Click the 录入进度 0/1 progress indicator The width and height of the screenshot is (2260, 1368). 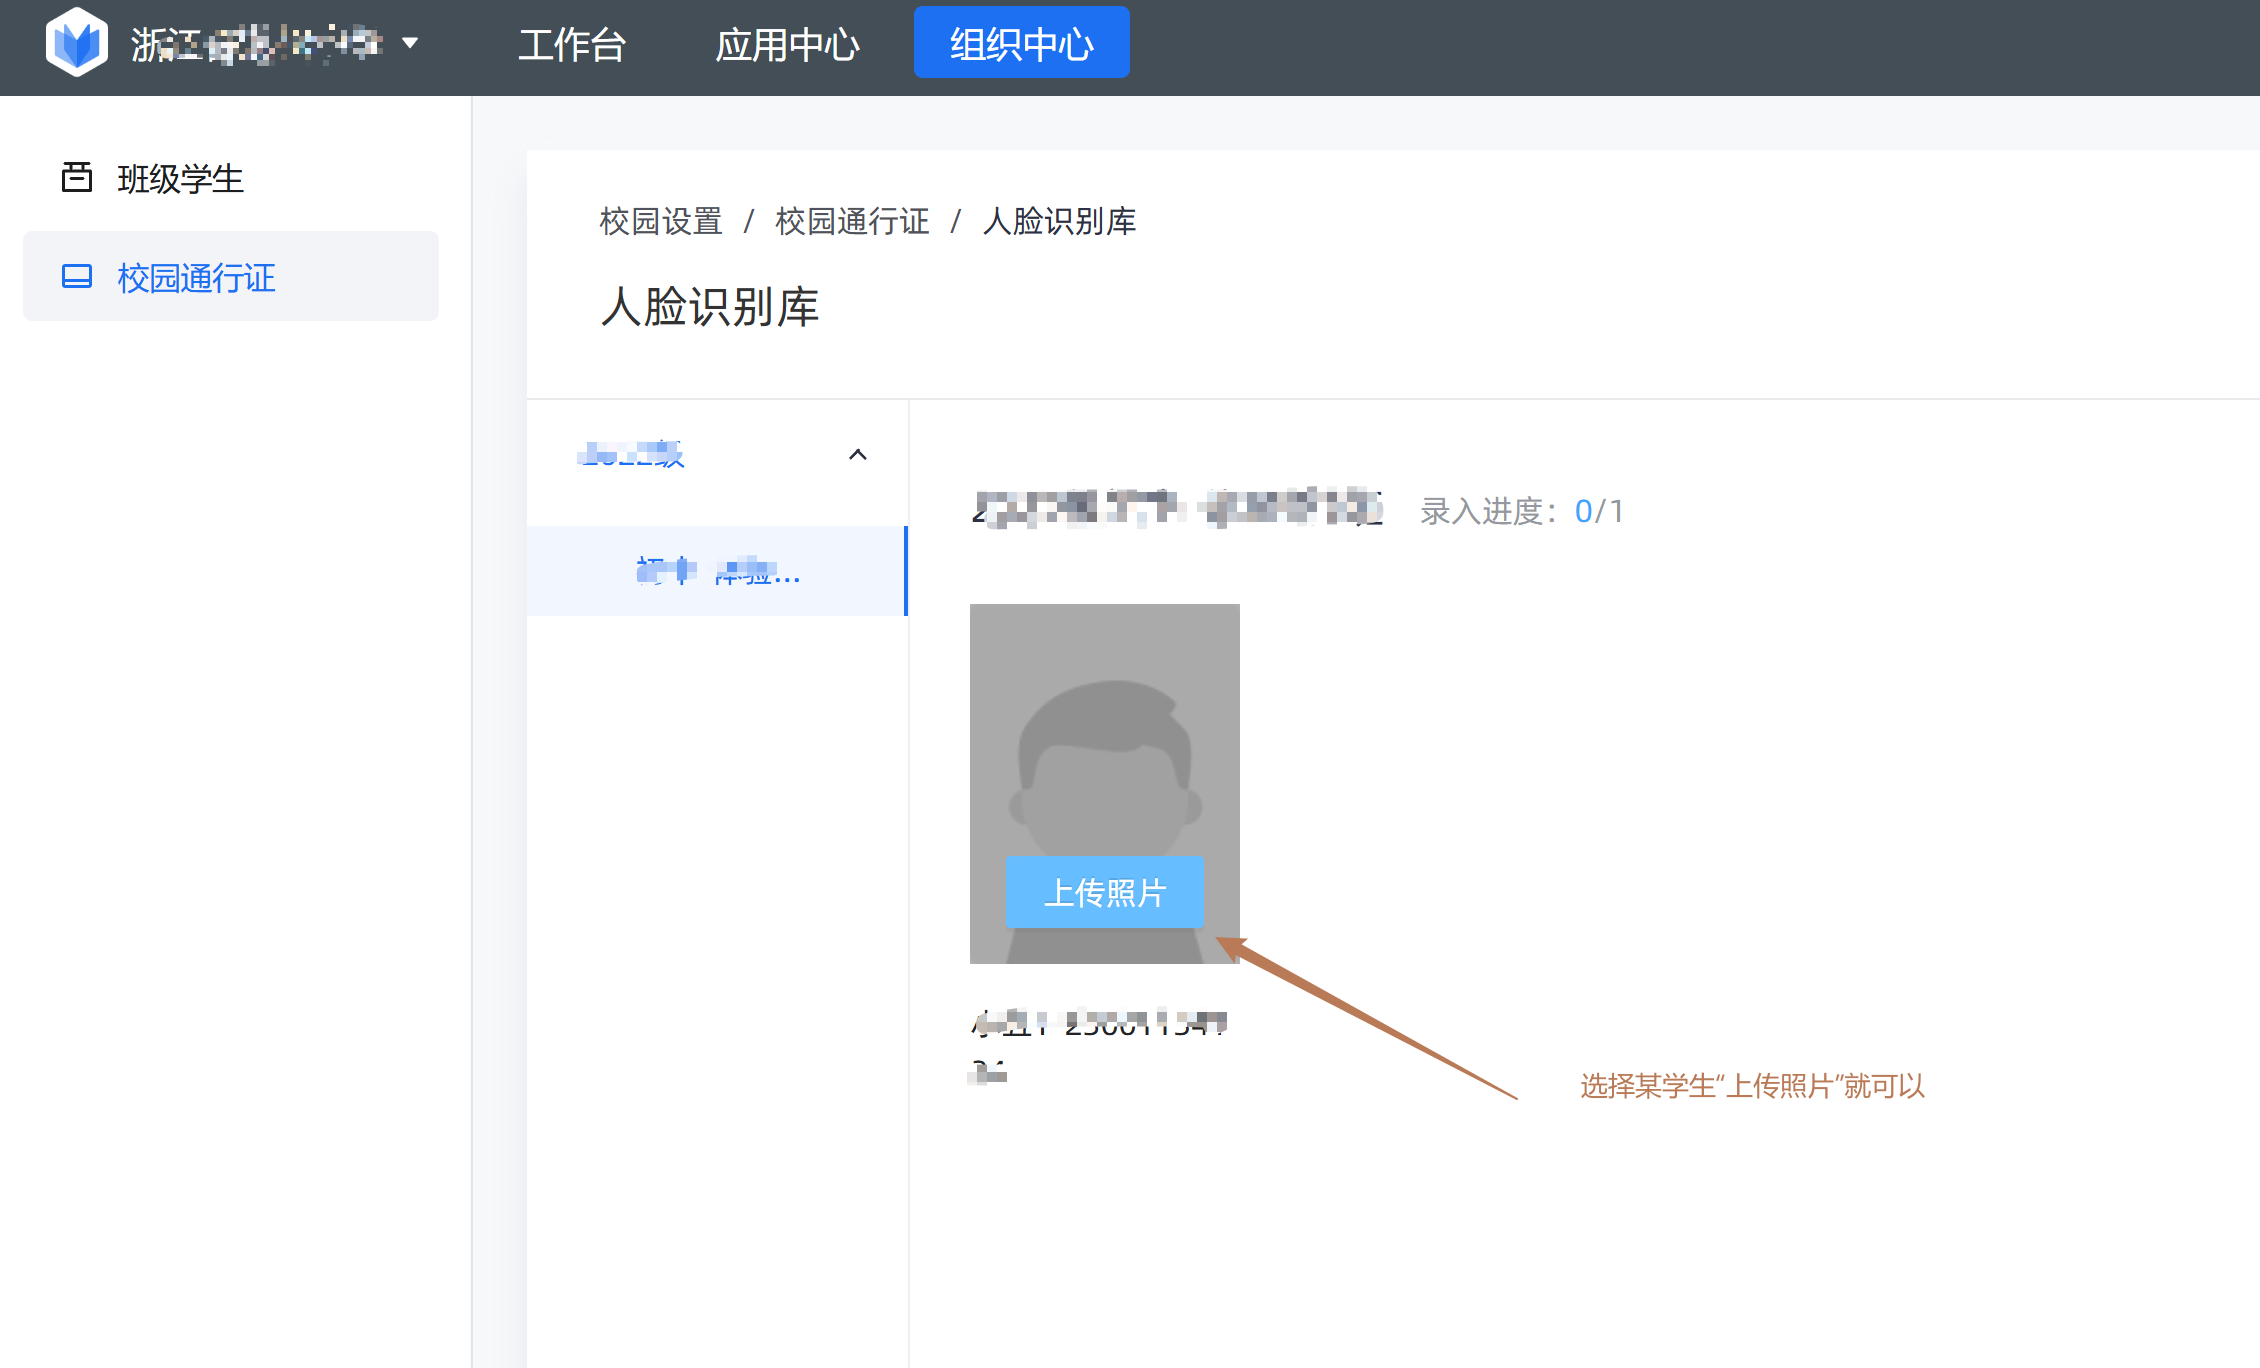click(1522, 511)
